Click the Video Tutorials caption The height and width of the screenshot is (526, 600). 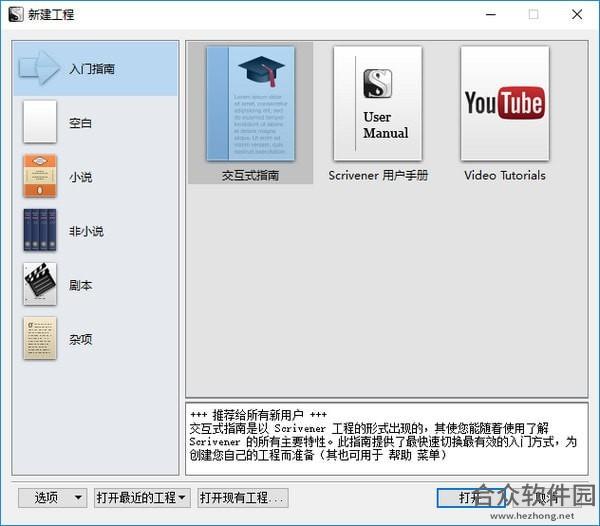[x=505, y=176]
